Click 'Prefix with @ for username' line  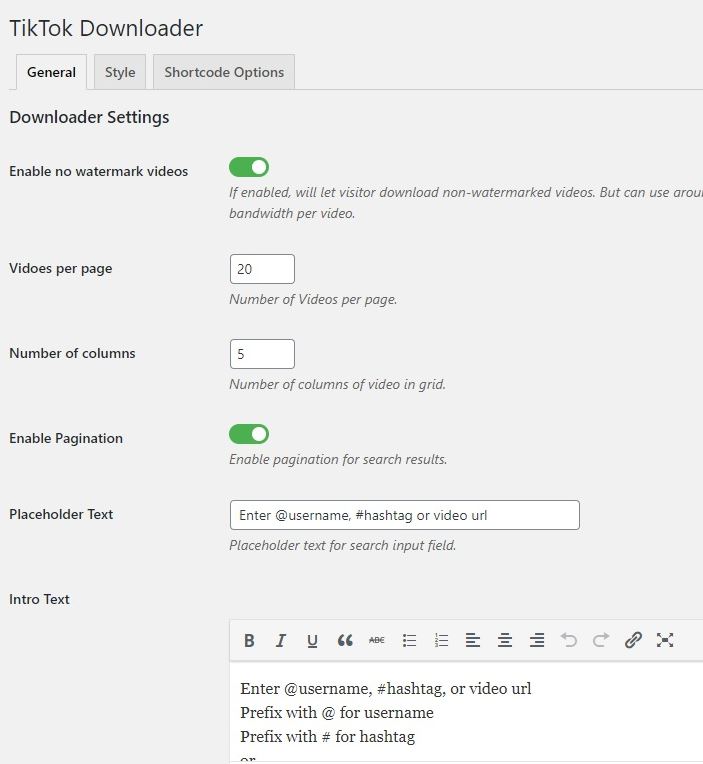[x=337, y=712]
